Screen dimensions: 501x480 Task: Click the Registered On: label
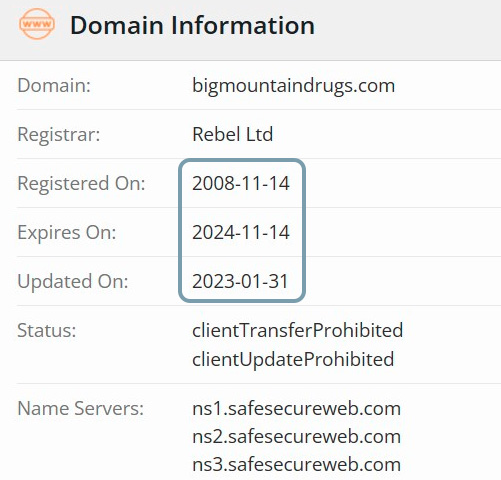(81, 183)
